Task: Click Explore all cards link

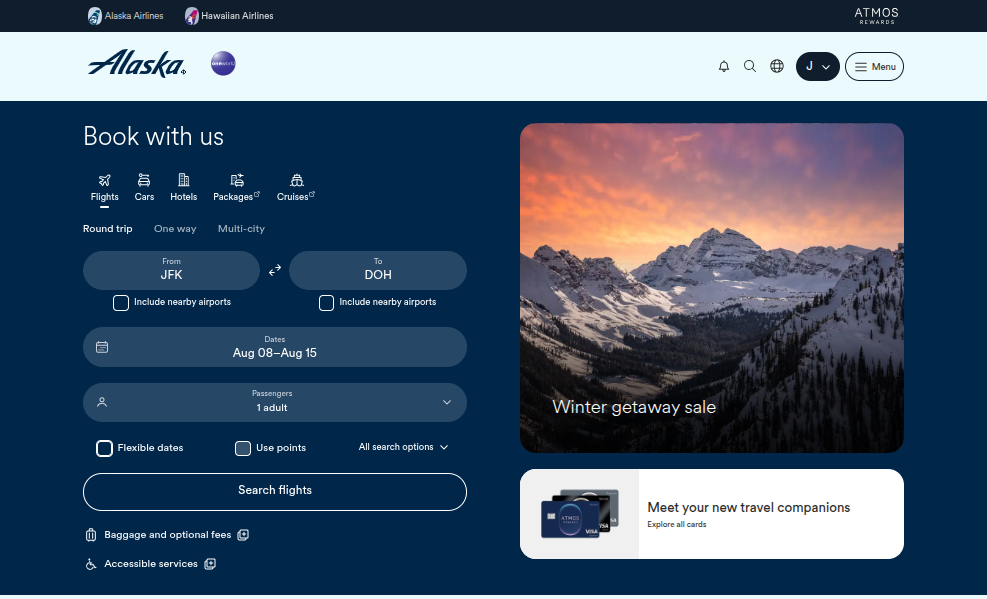Action: point(677,524)
